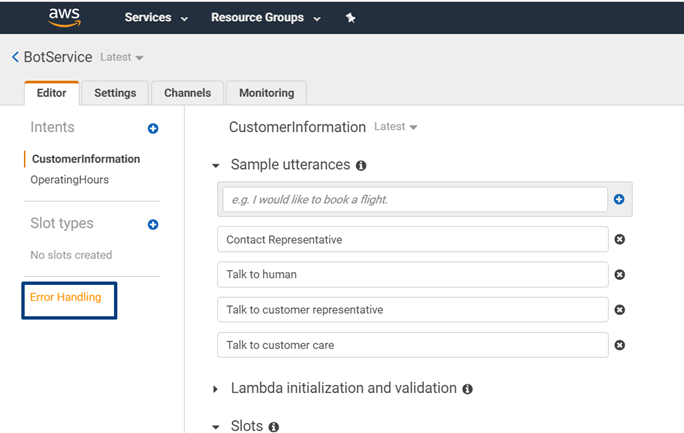Delete the 'Talk to customer care' utterance
Viewport: 684px width, 433px height.
click(619, 345)
